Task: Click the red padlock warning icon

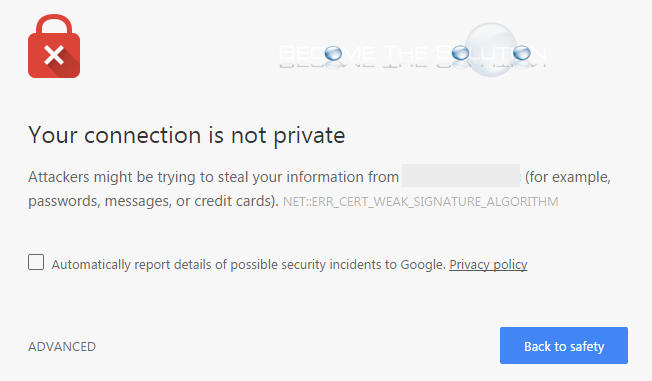Action: pyautogui.click(x=54, y=46)
